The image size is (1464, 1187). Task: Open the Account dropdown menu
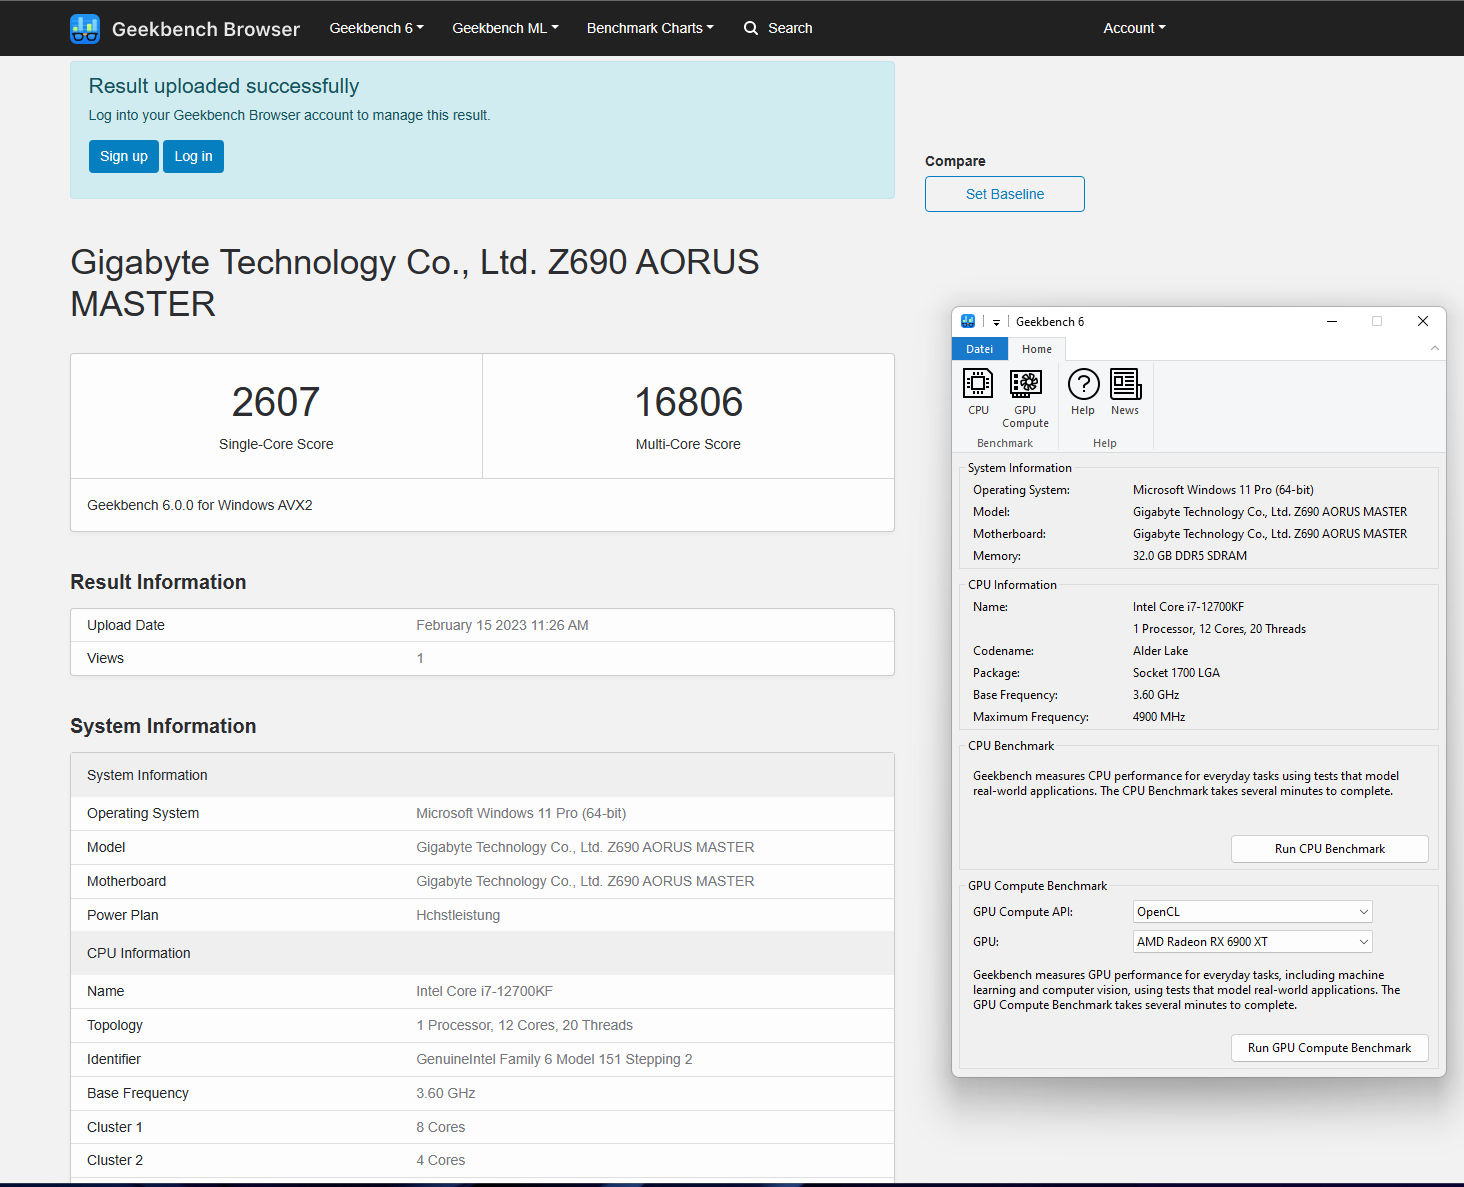[1134, 28]
